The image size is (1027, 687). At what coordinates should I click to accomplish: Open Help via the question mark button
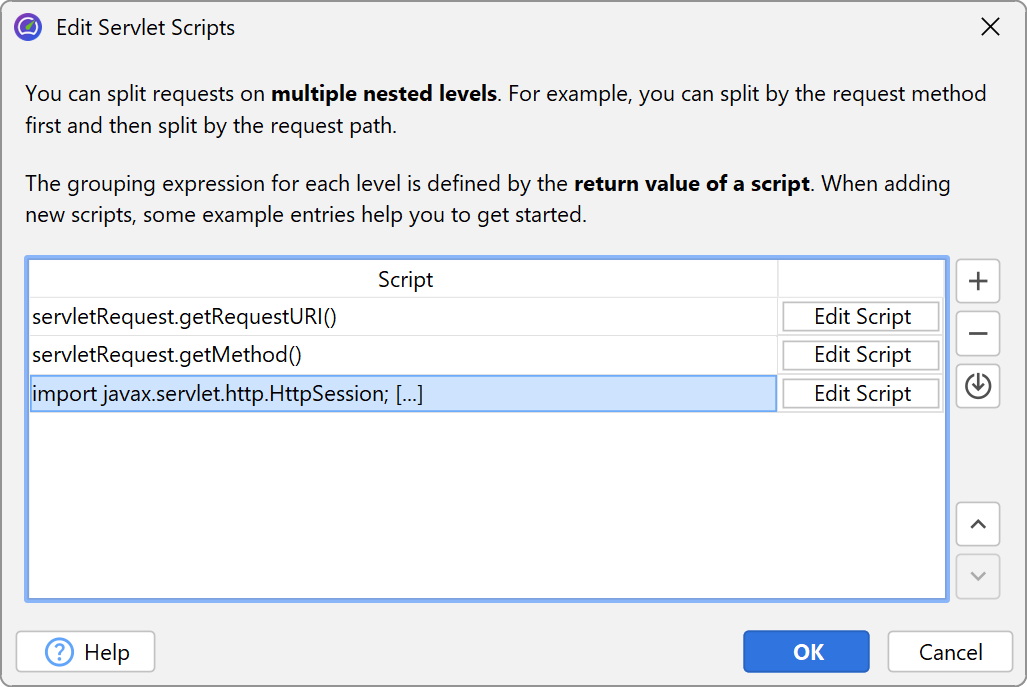point(86,652)
